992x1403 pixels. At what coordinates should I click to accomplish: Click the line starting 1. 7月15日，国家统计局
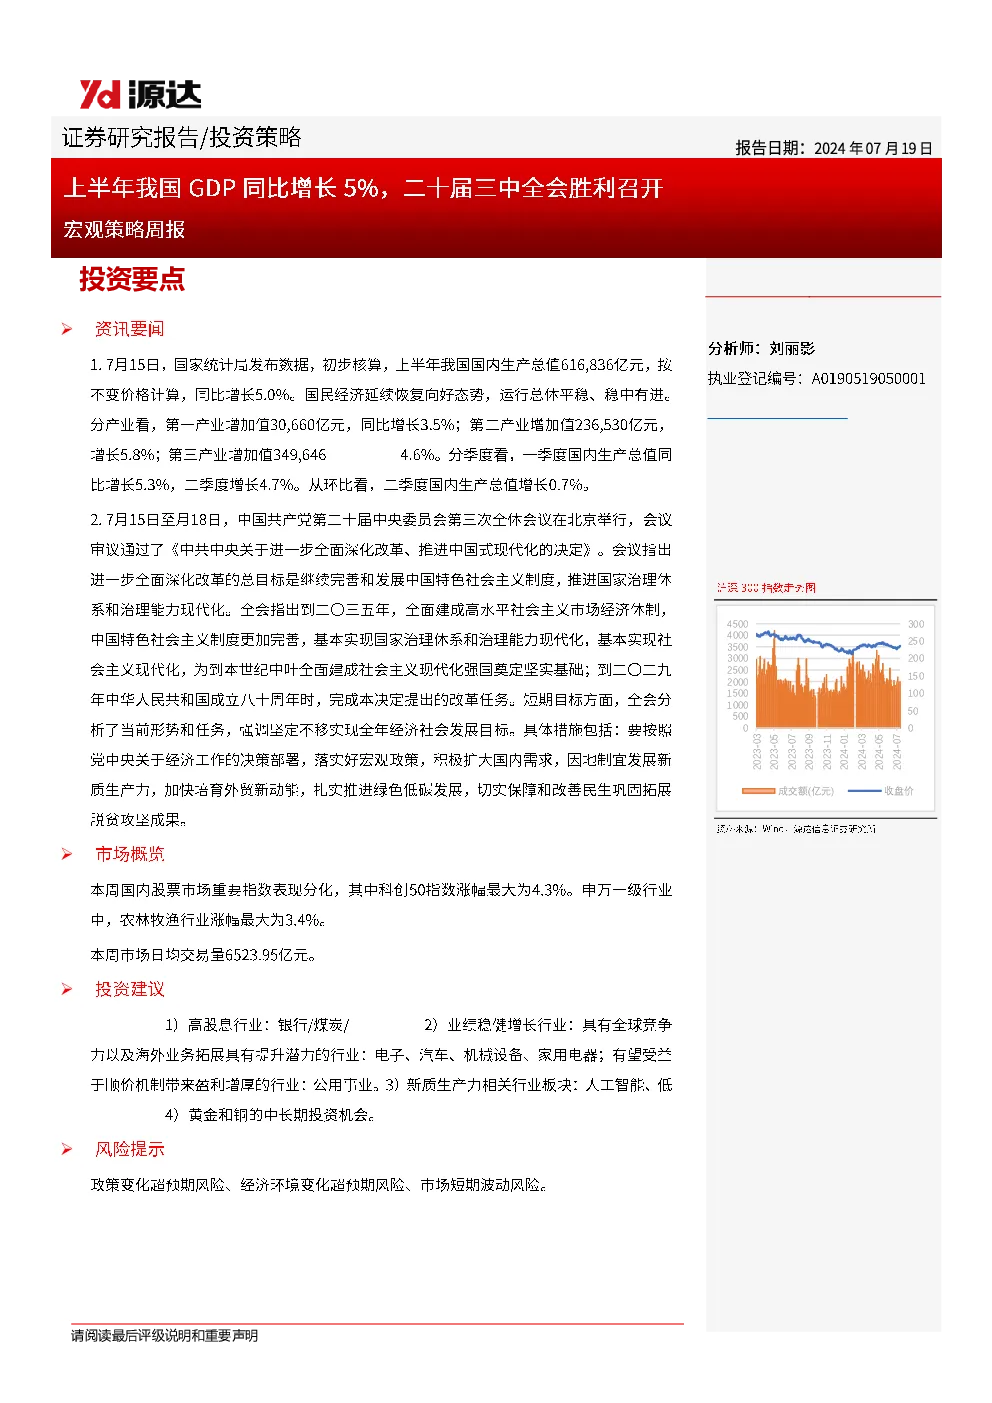click(381, 365)
